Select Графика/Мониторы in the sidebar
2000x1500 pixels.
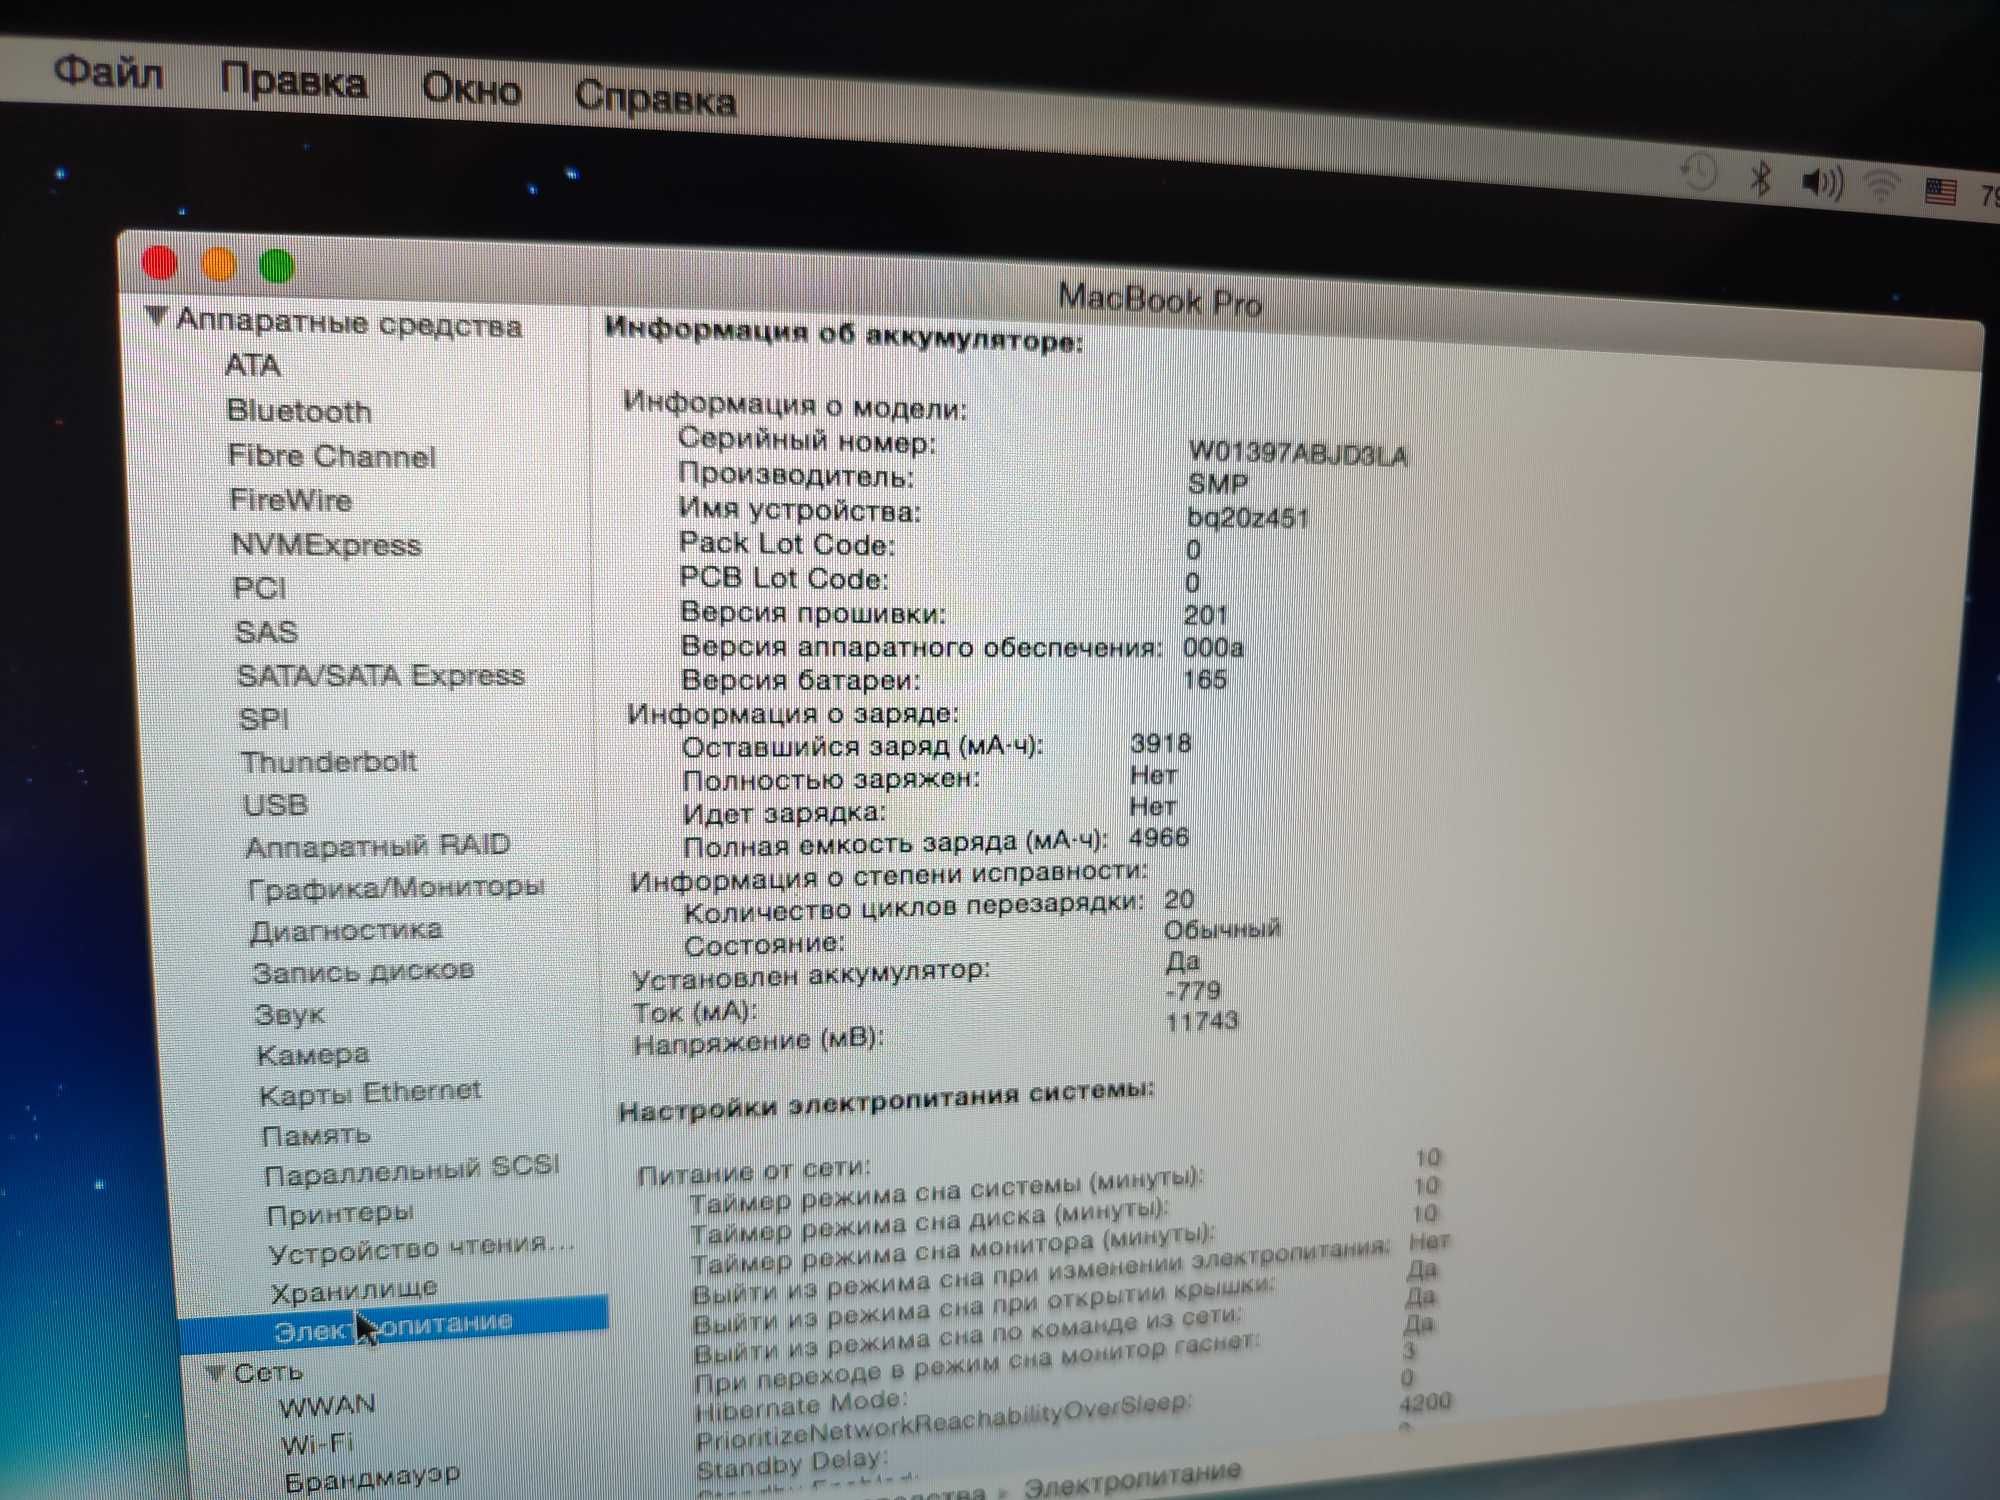coord(396,888)
